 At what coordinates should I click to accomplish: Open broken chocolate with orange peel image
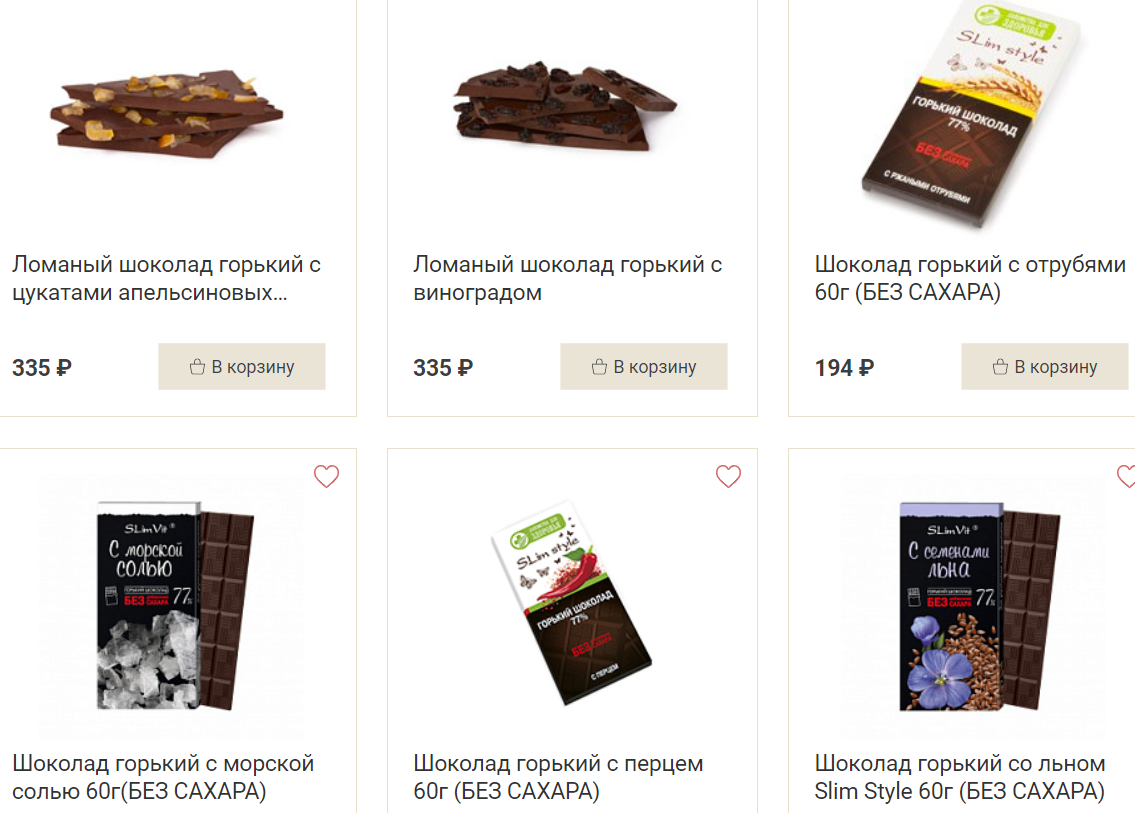tap(166, 114)
